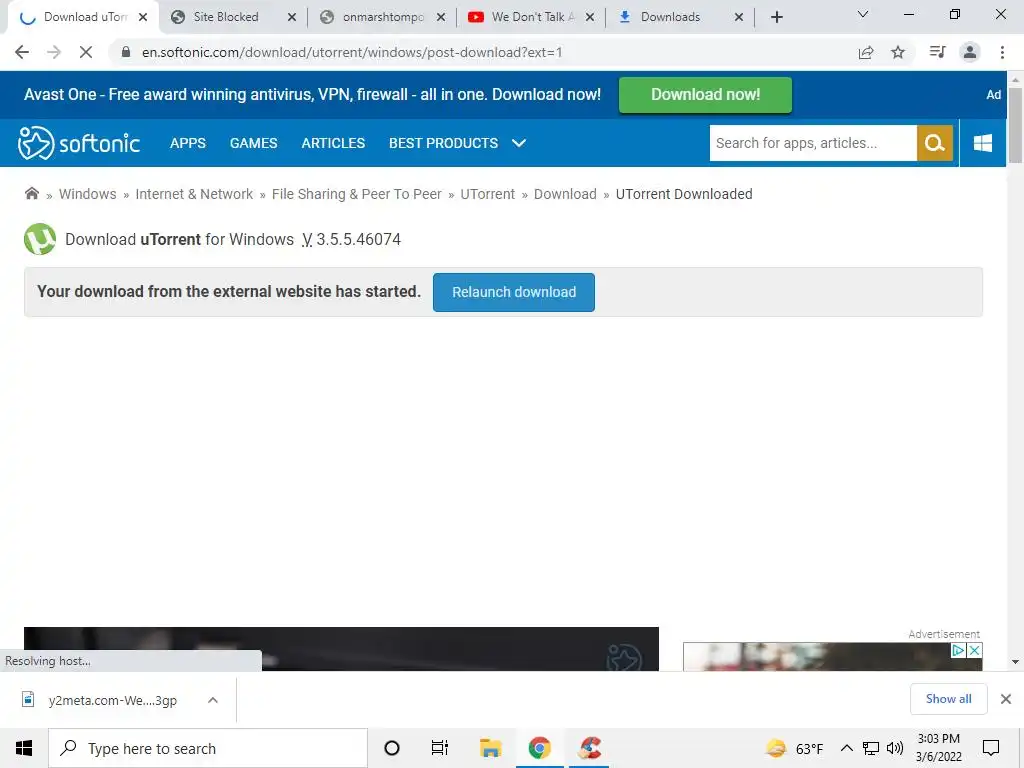Click the Softonic logo
Image resolution: width=1024 pixels, height=768 pixels.
click(79, 143)
